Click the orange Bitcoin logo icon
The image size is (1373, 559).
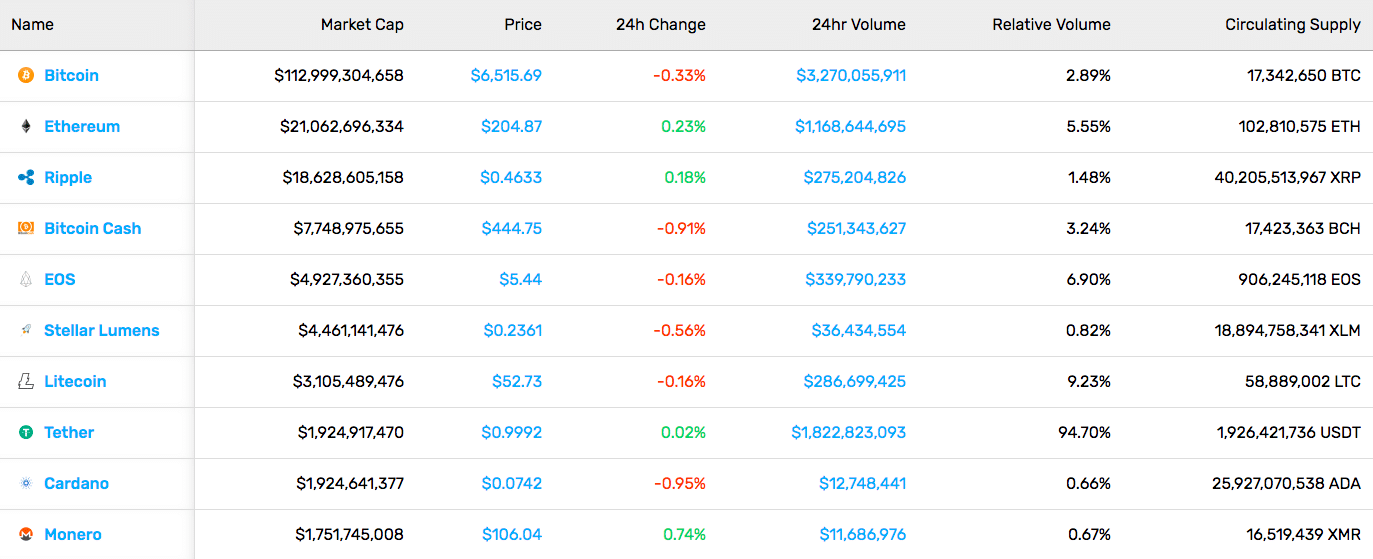click(26, 75)
